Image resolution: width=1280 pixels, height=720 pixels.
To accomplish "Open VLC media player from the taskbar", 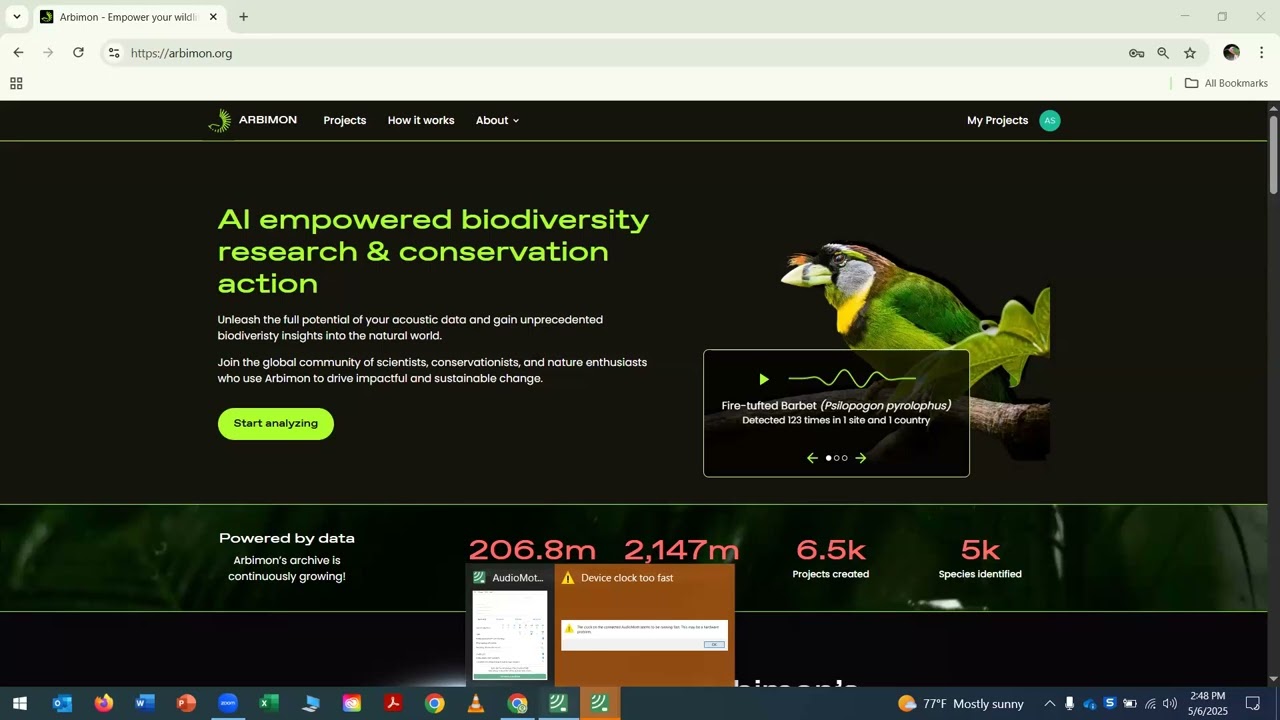I will pos(476,703).
